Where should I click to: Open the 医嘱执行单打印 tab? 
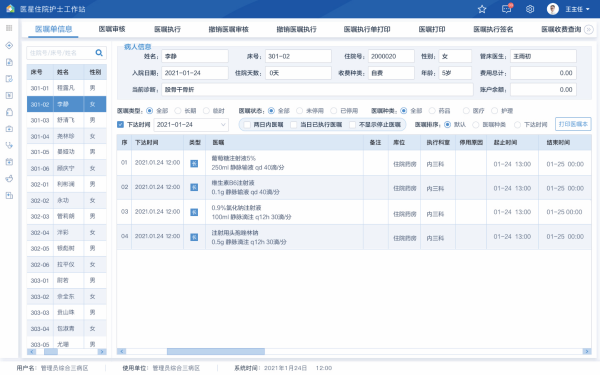[367, 29]
